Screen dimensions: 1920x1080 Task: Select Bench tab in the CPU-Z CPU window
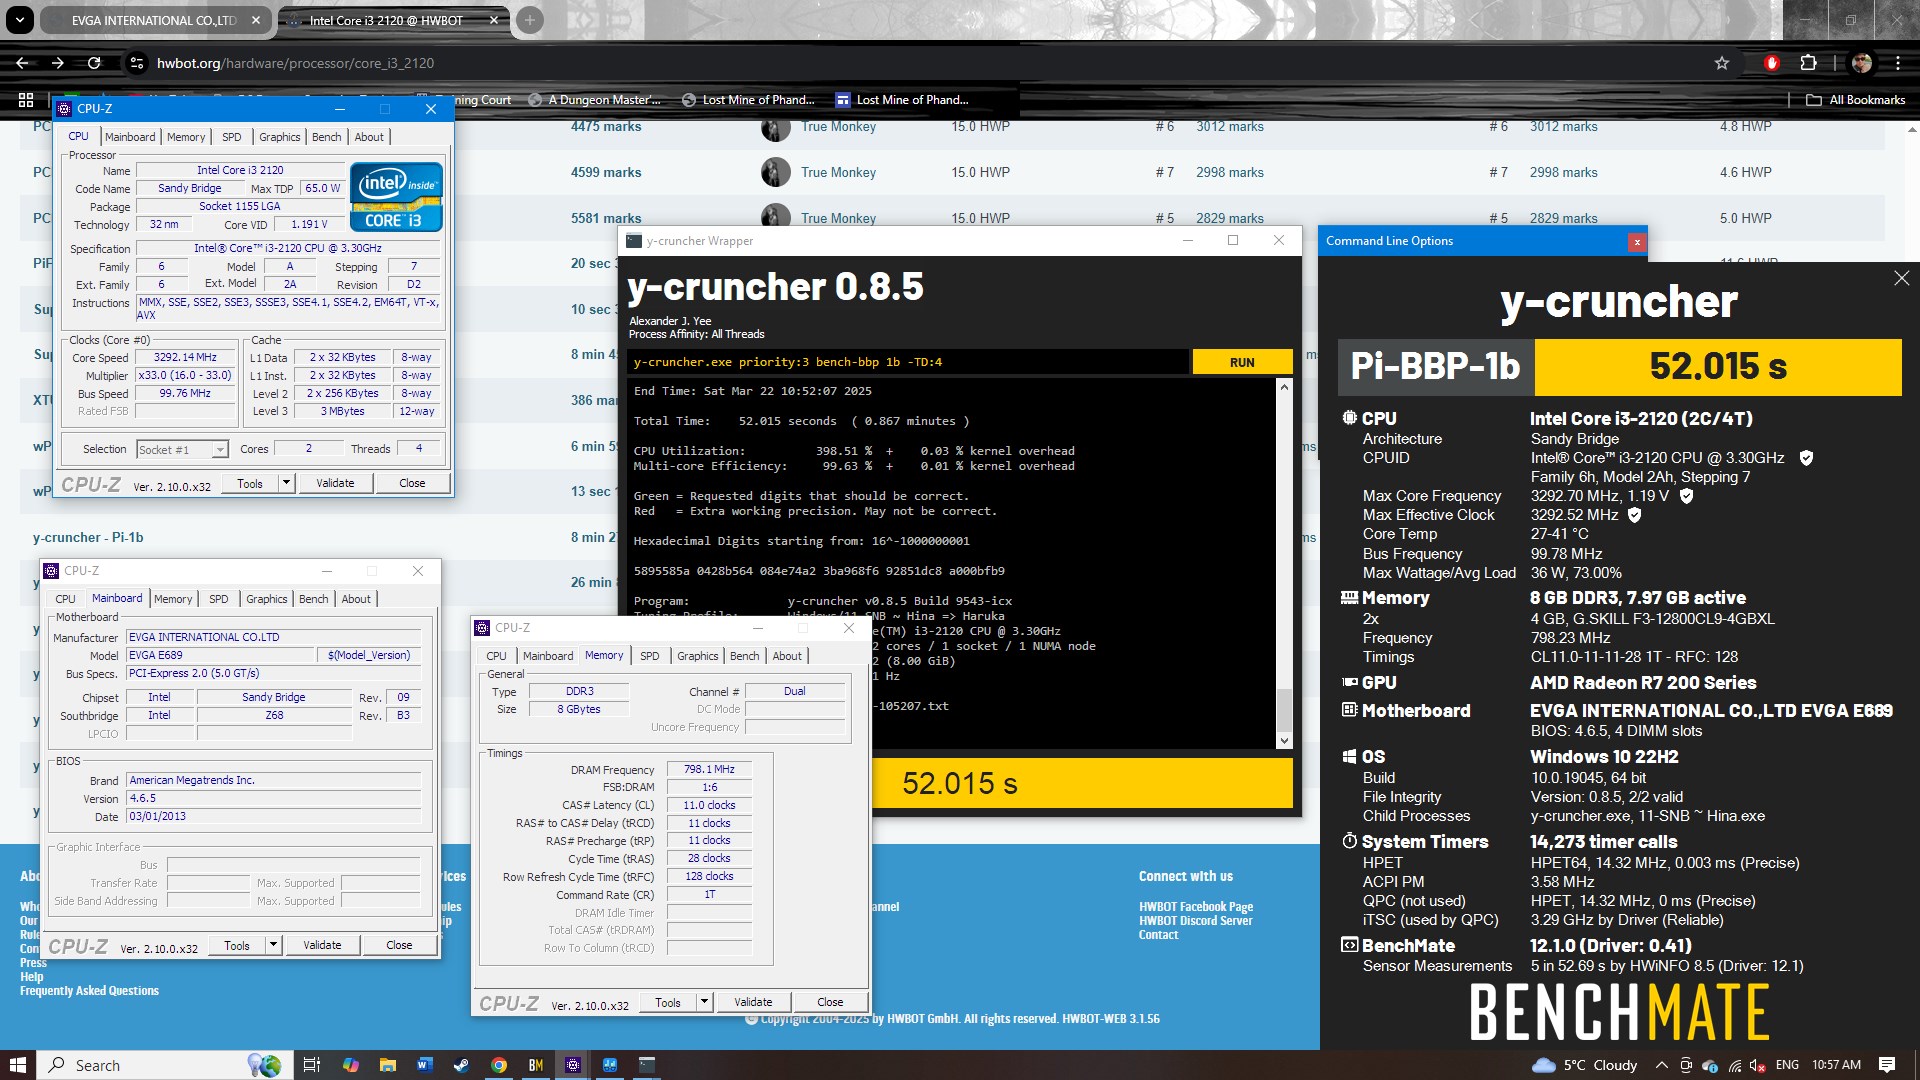(326, 137)
